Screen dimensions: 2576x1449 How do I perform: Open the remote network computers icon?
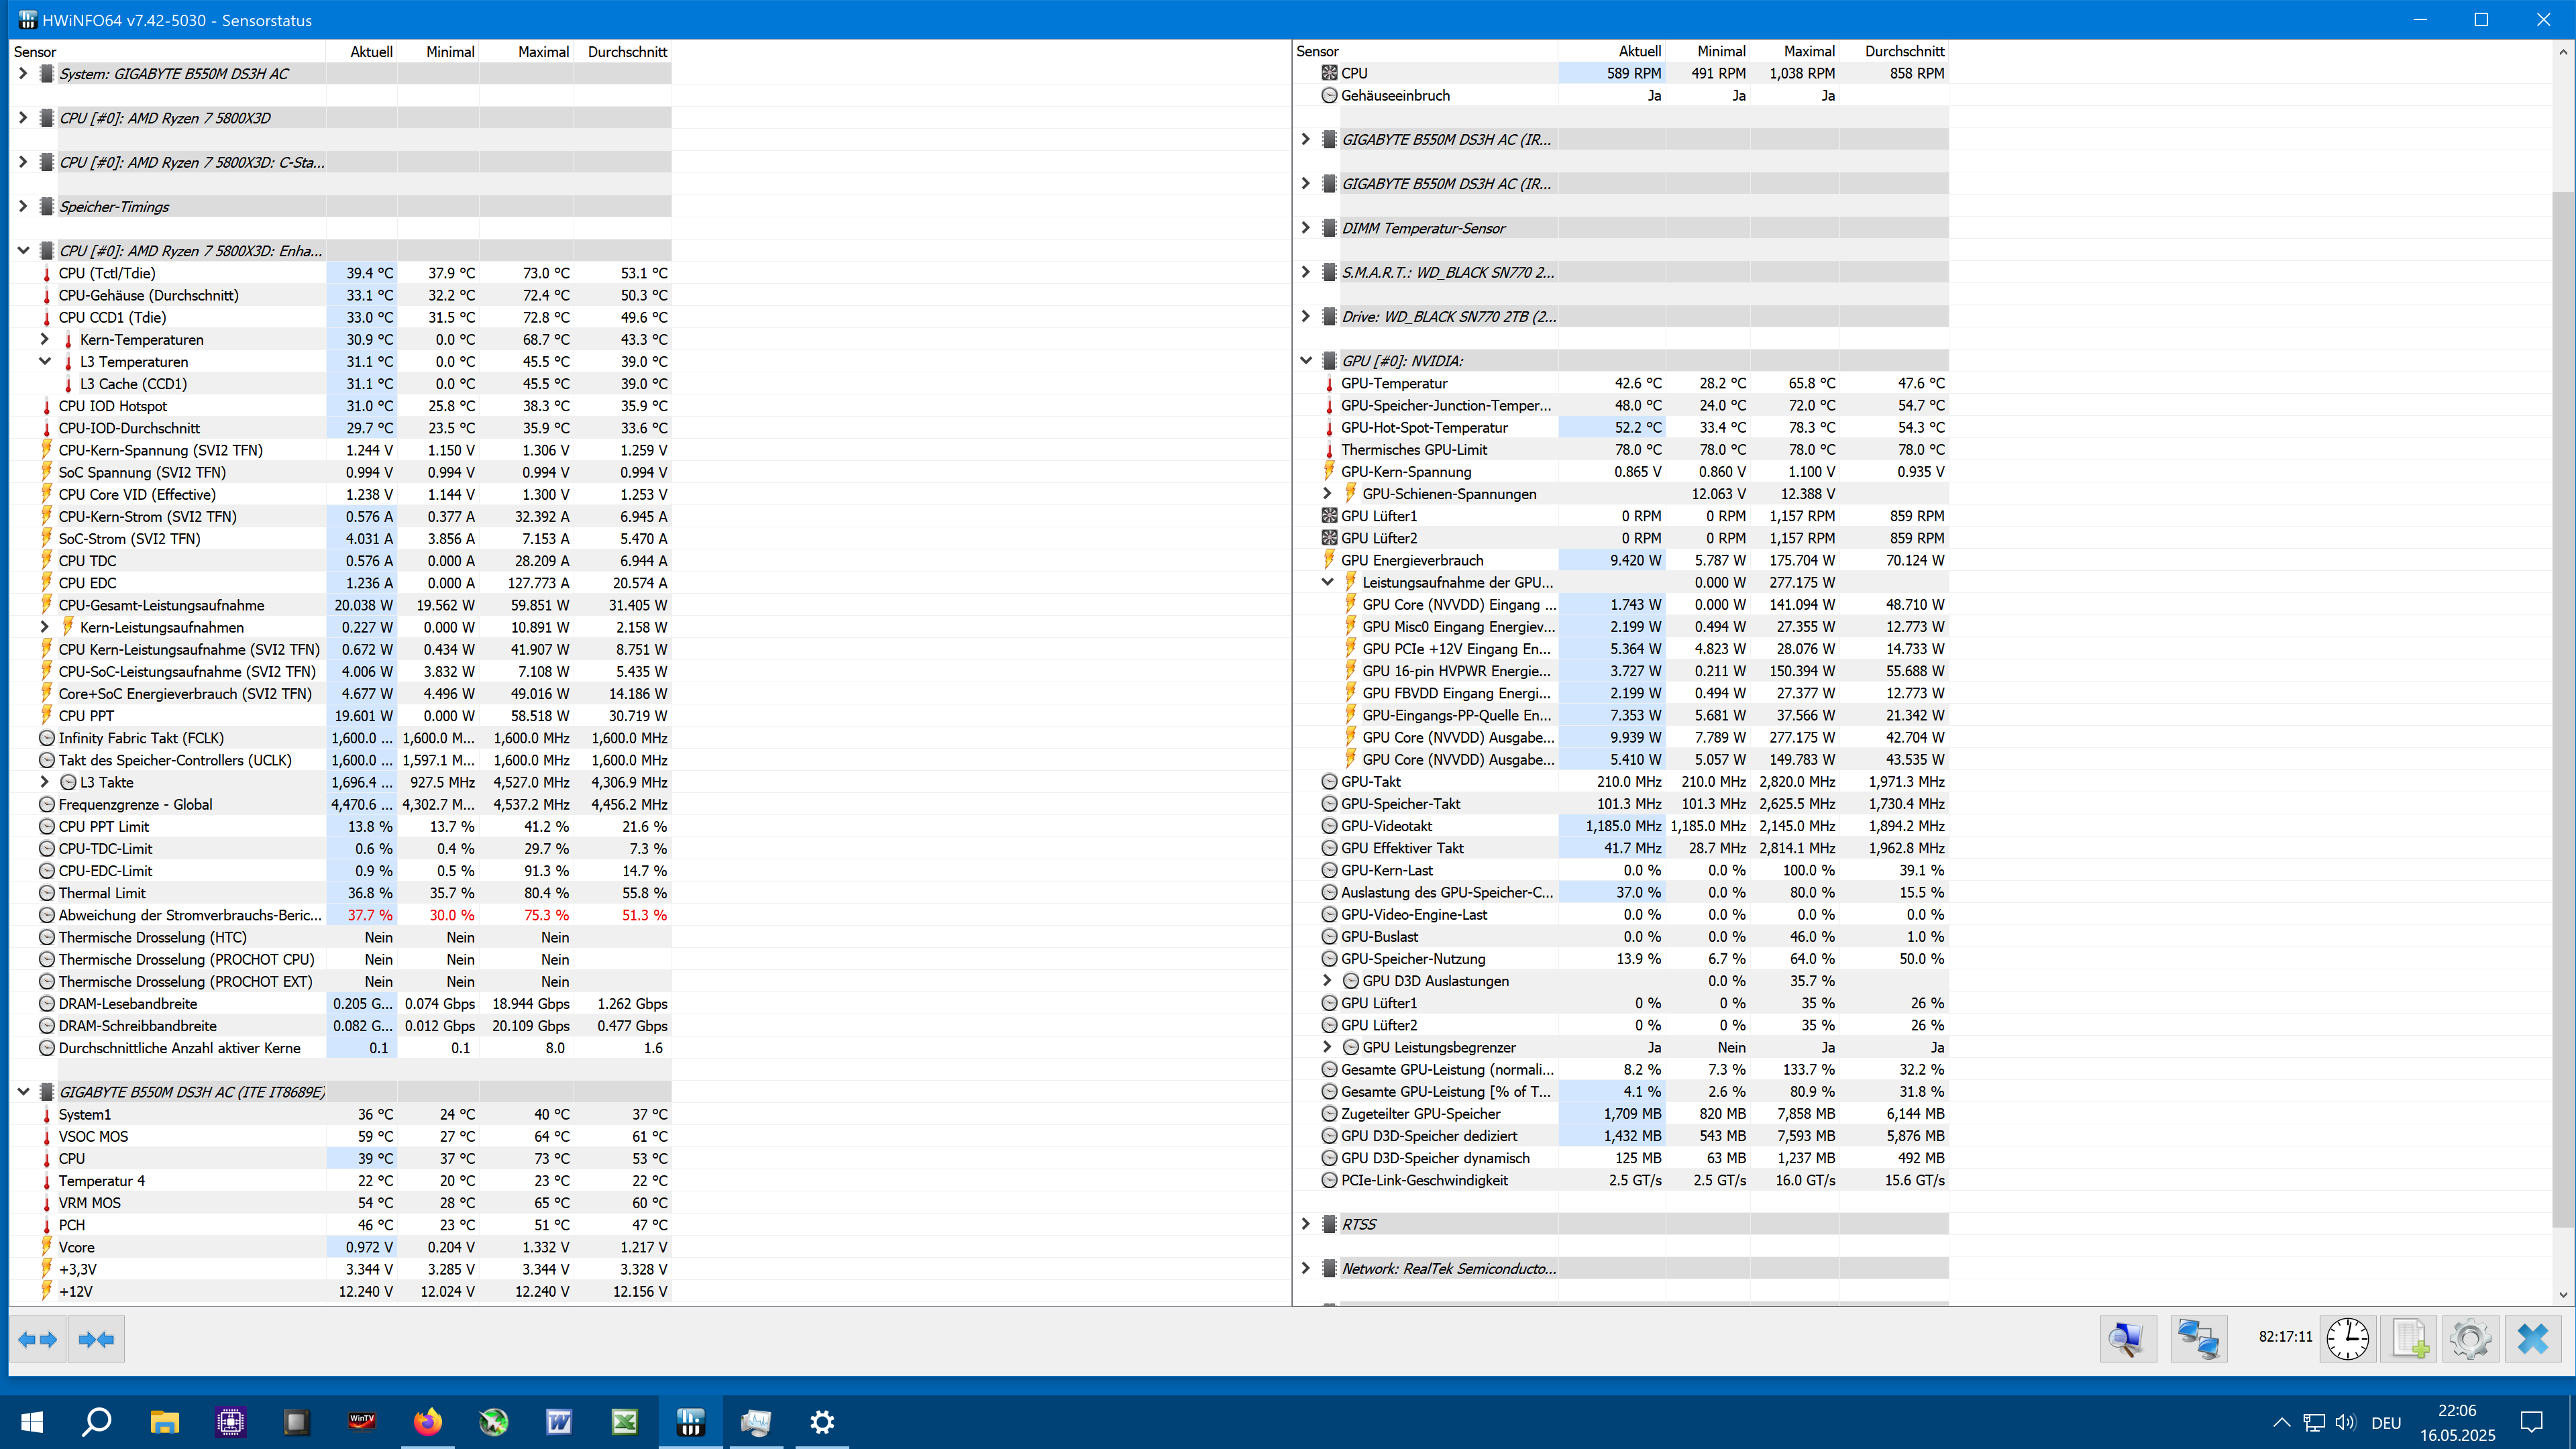point(2198,1339)
